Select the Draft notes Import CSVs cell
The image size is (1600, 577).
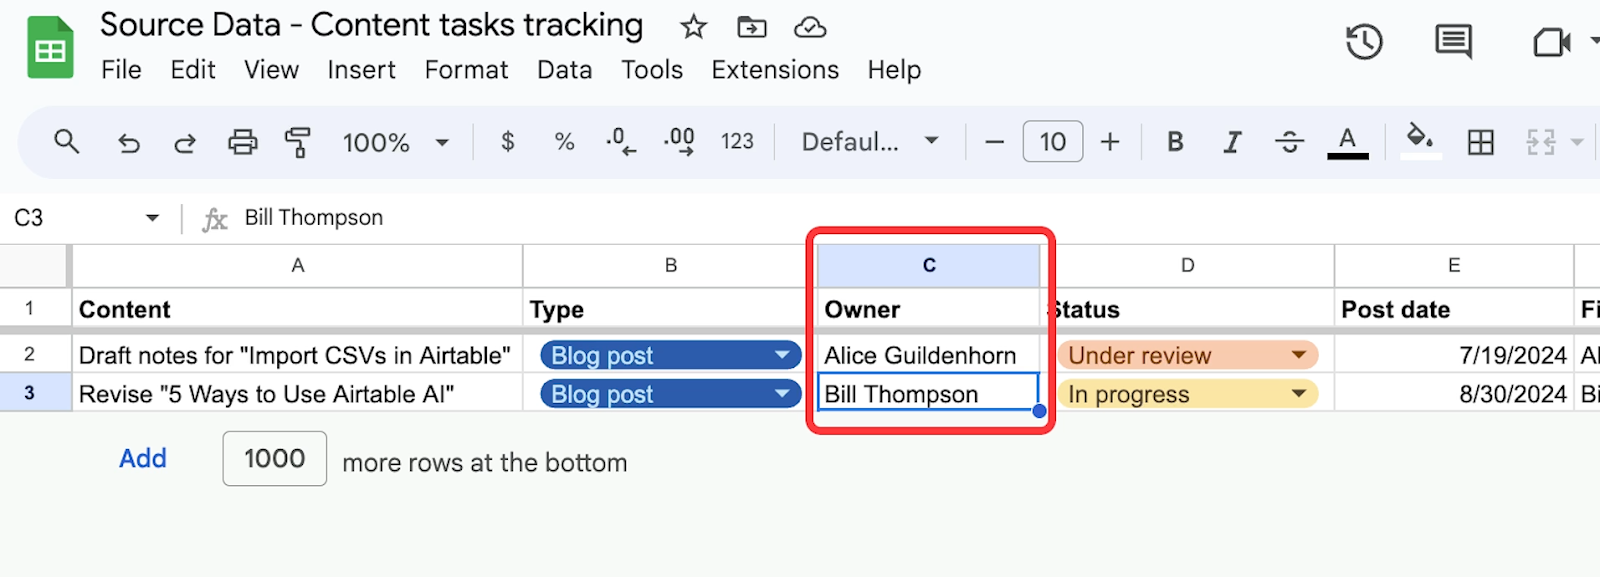click(297, 355)
